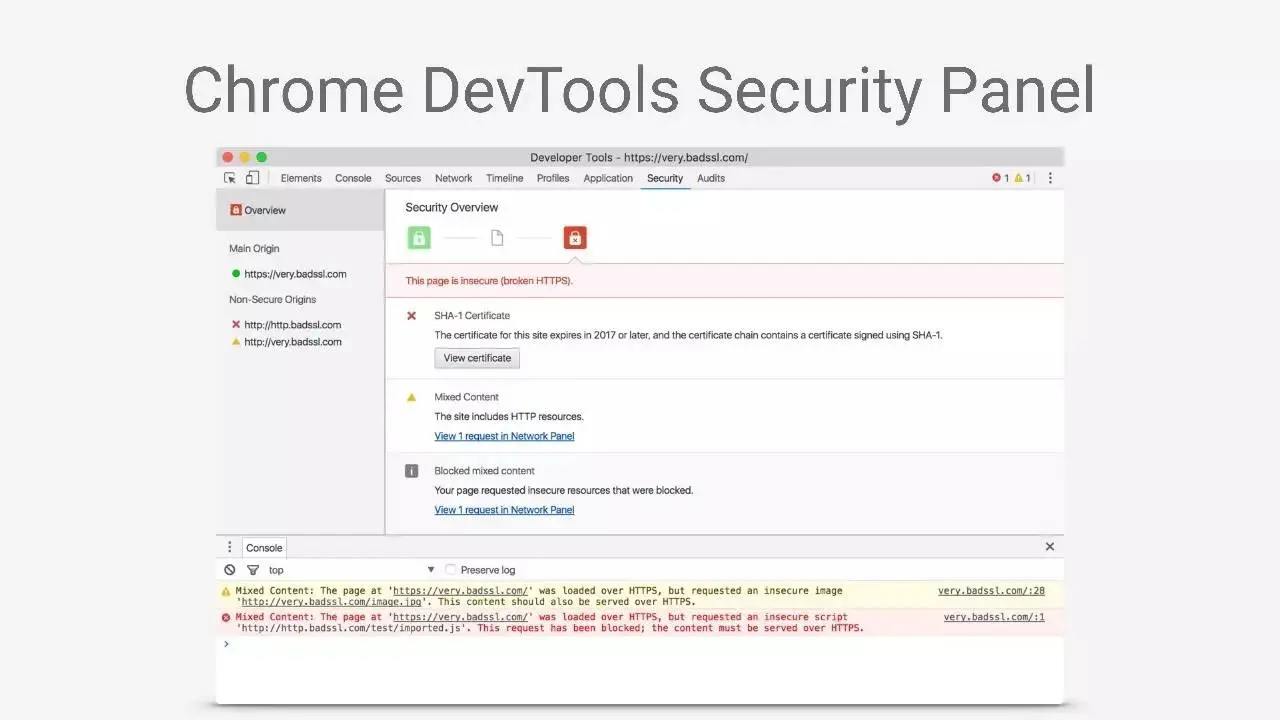Click 'The site includes HTTP resources.' text

click(x=508, y=417)
